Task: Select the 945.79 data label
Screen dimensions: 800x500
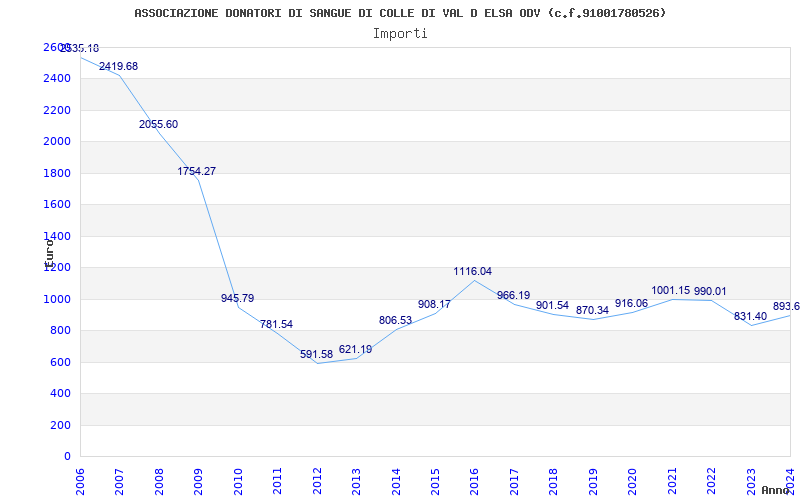Action: pos(237,298)
